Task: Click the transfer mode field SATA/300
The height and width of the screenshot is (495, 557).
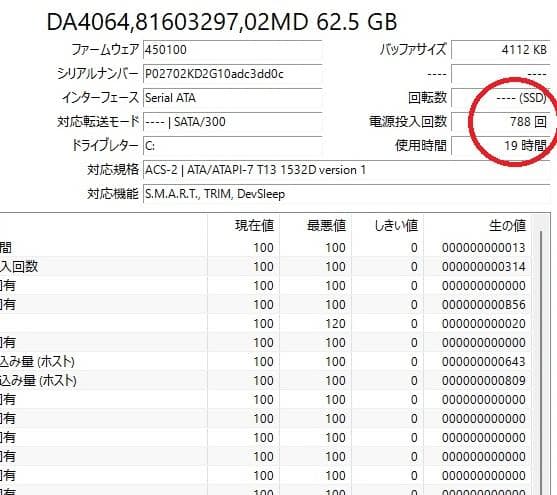Action: pos(233,122)
